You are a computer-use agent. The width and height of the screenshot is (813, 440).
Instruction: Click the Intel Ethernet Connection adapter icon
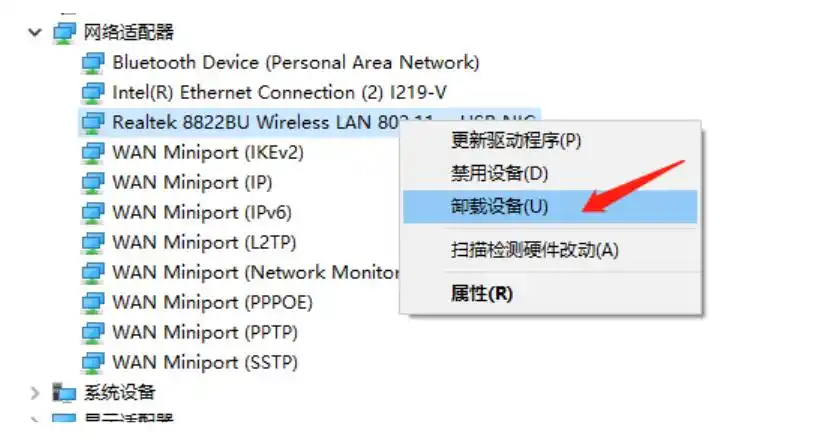pyautogui.click(x=93, y=93)
